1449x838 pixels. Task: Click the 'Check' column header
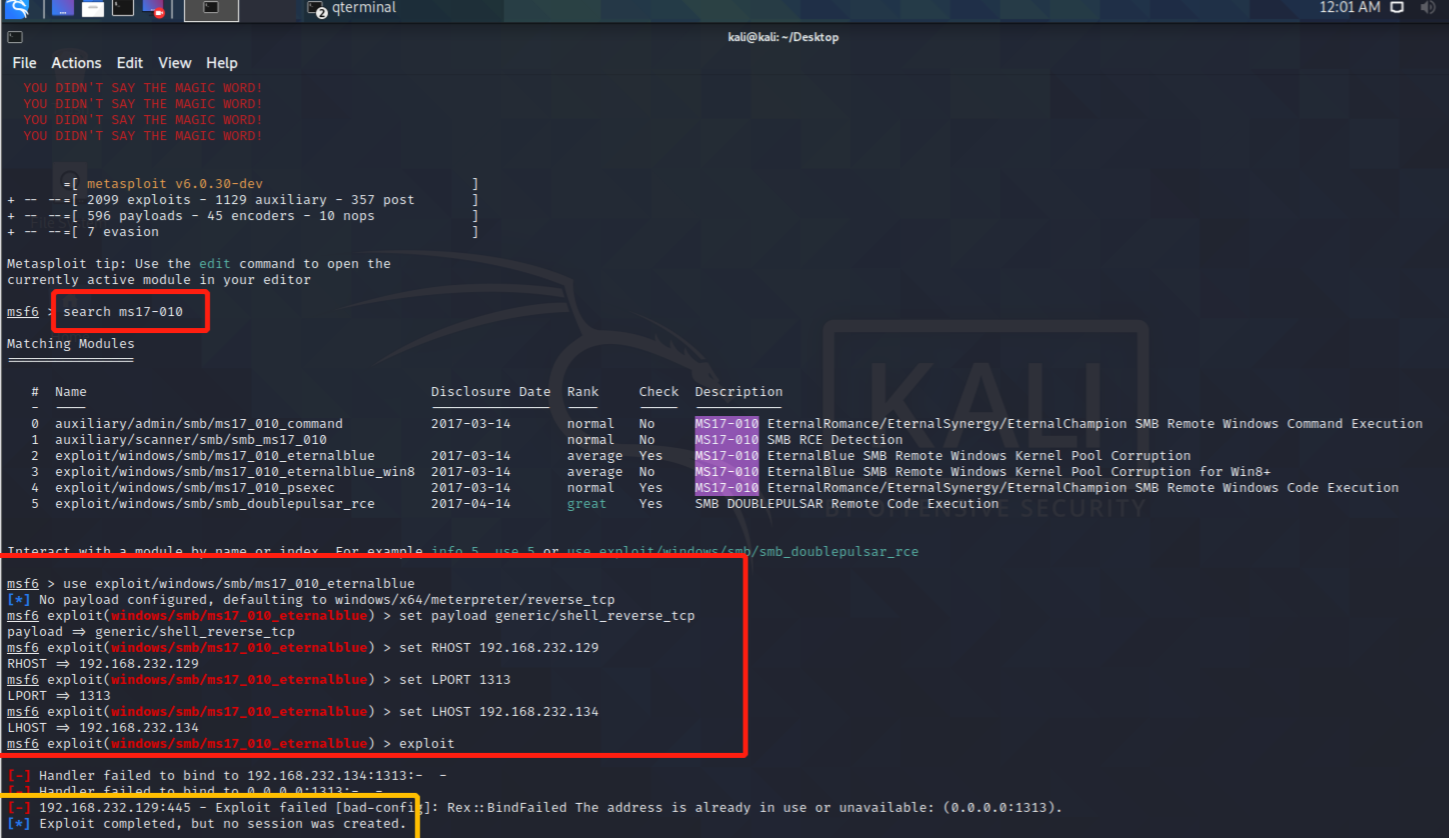(659, 392)
